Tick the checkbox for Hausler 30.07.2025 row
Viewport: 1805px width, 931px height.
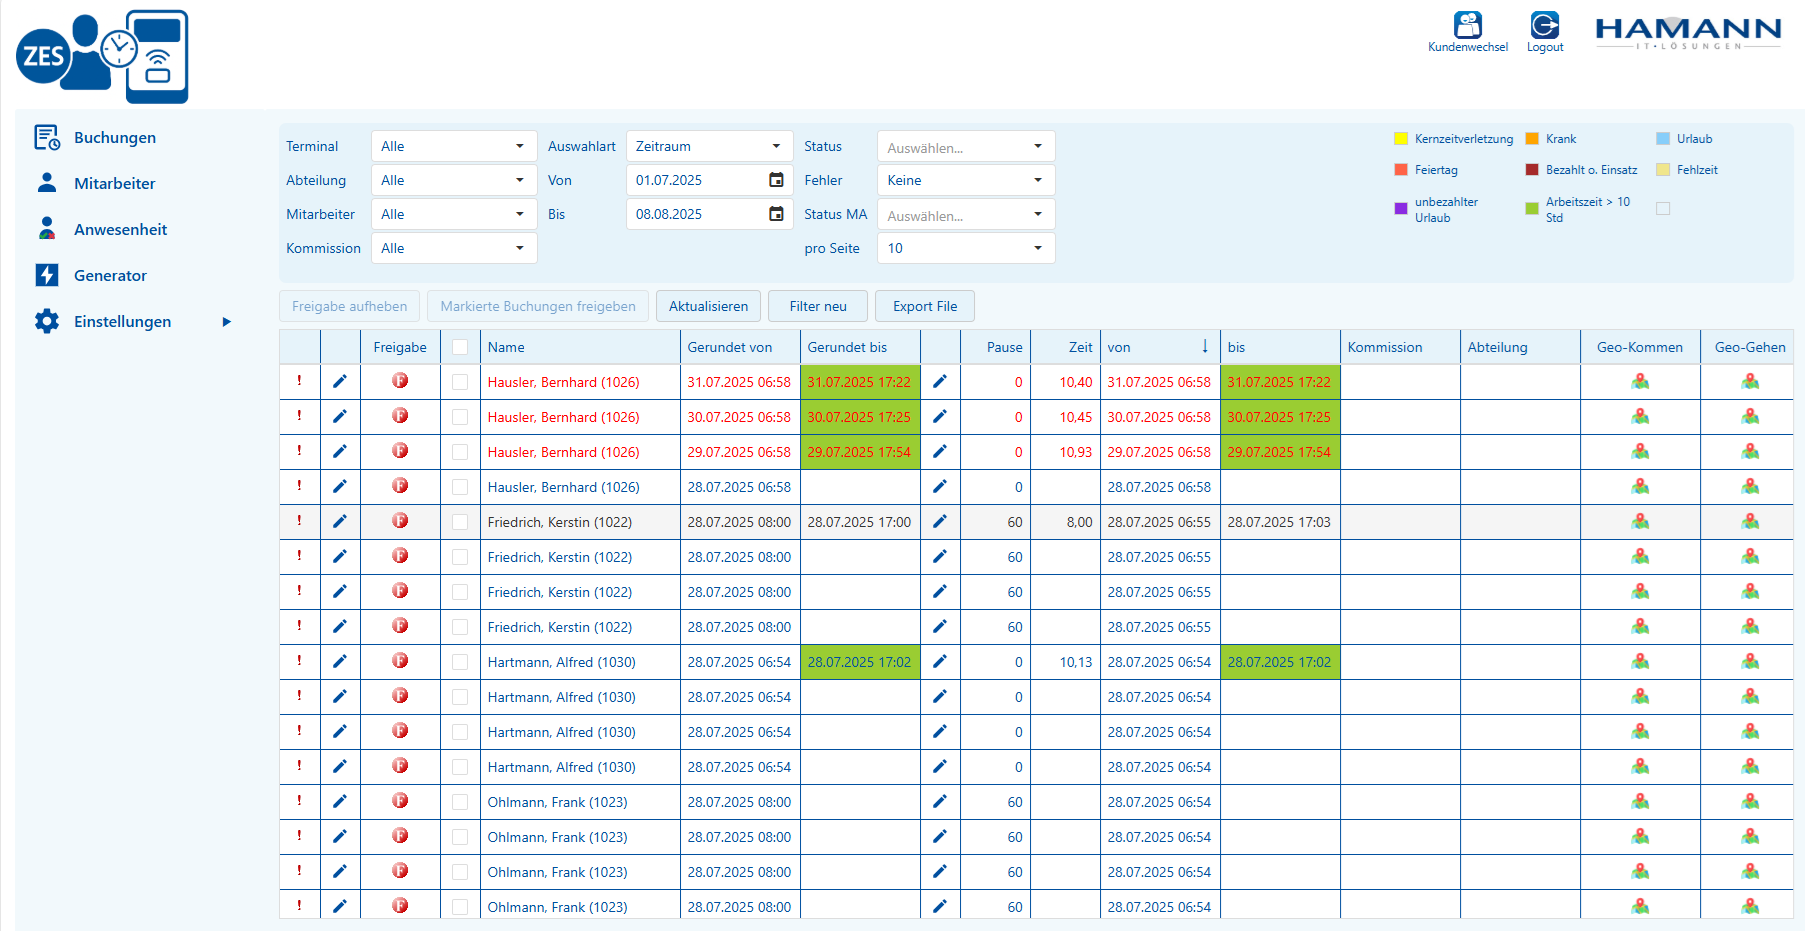click(x=460, y=417)
